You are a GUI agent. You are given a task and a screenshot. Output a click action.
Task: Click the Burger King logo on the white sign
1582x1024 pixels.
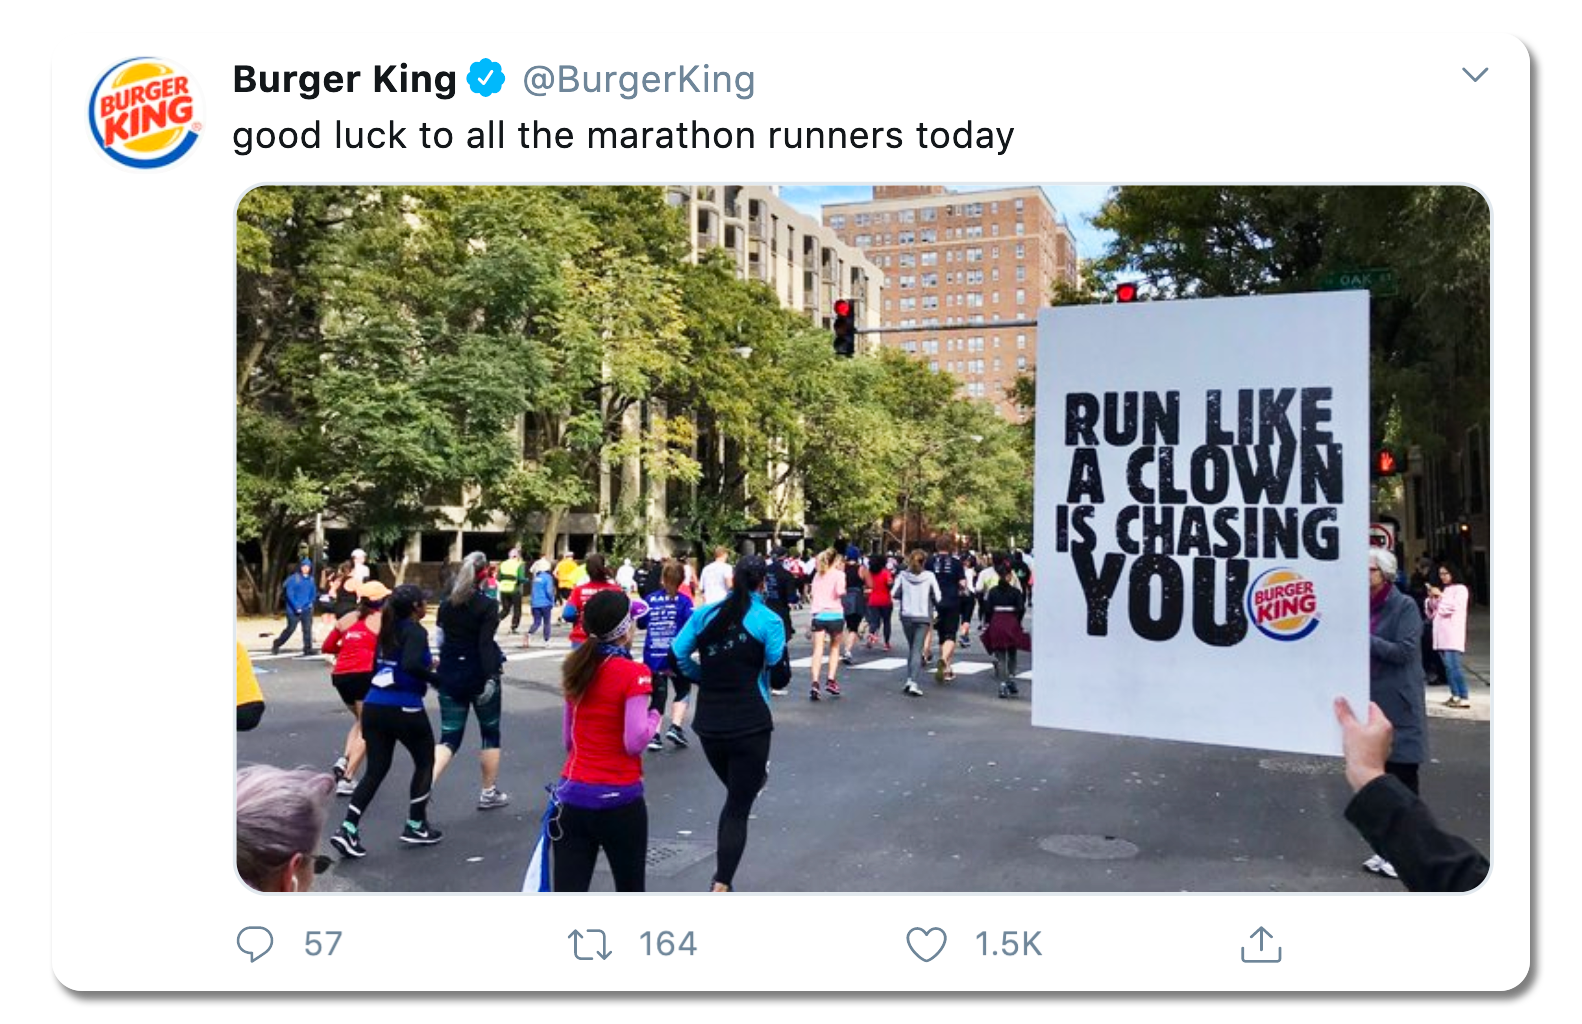pos(1284,604)
